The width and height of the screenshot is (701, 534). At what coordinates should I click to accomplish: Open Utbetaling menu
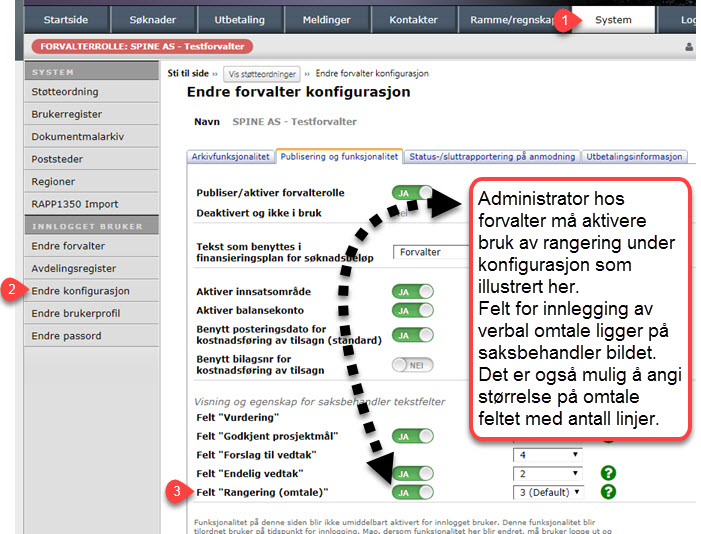point(240,20)
